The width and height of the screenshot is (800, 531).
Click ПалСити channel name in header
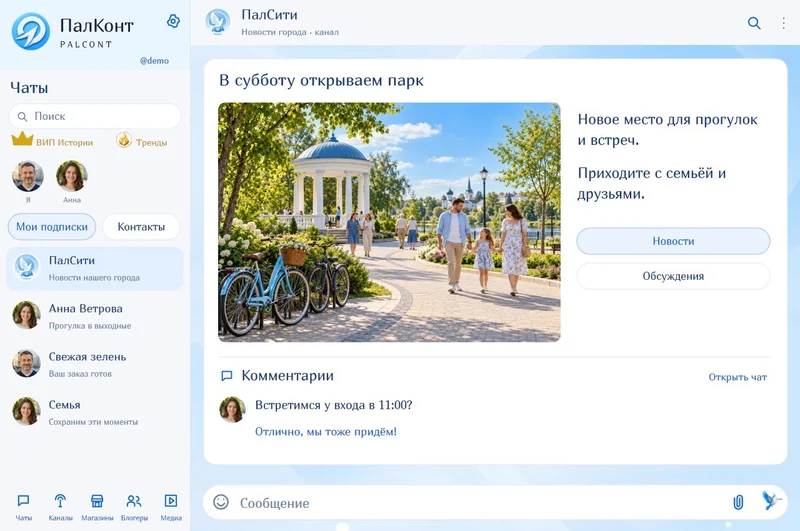[x=269, y=15]
